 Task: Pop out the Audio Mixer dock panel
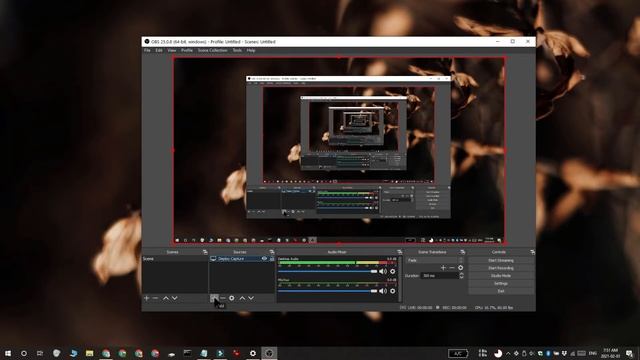400,252
